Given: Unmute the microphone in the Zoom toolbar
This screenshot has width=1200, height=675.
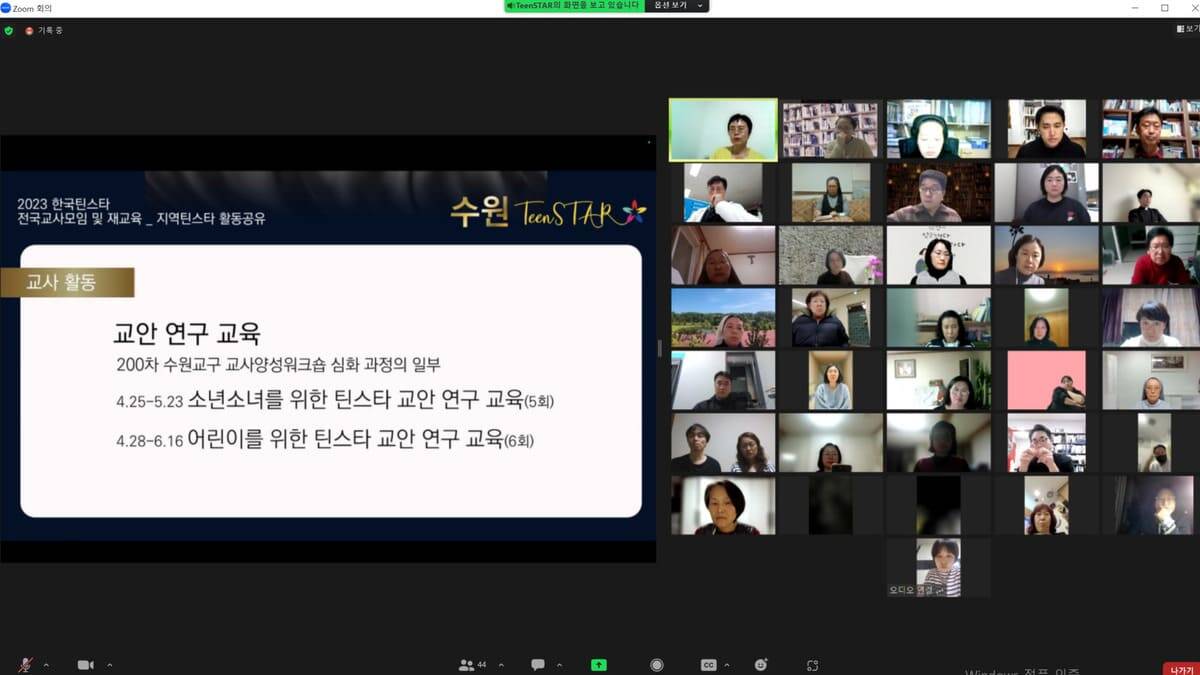Looking at the screenshot, I should 25,665.
